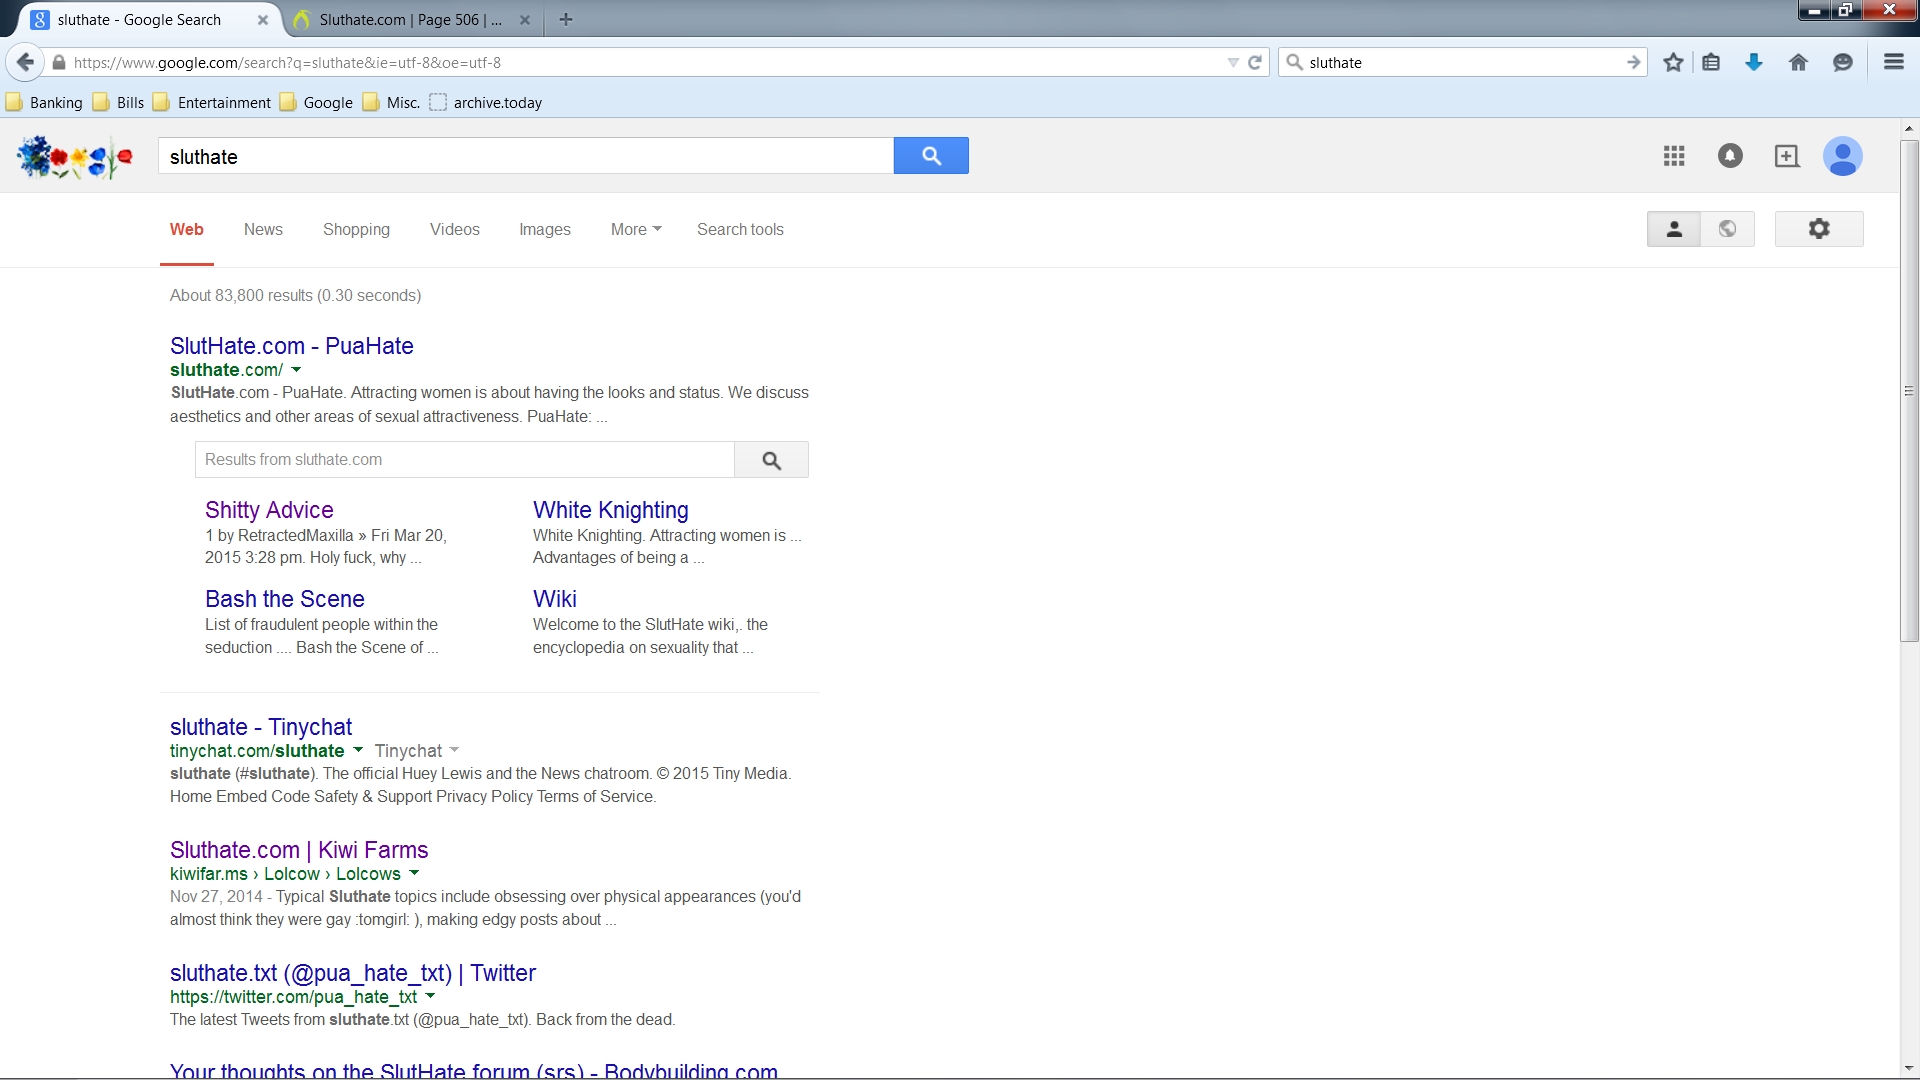
Task: Bookmark this page with the star icon
Action: 1673,62
